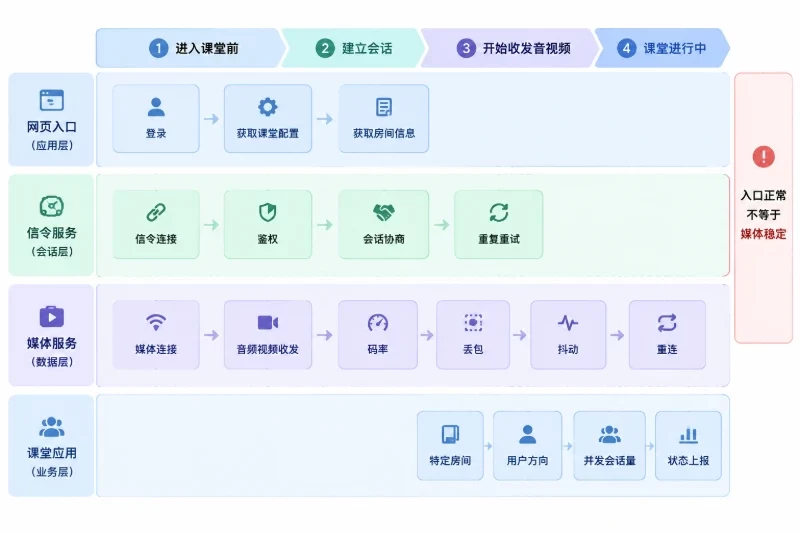The width and height of the screenshot is (800, 533).
Task: Click the 信令服务 row heading
Action: [52, 233]
